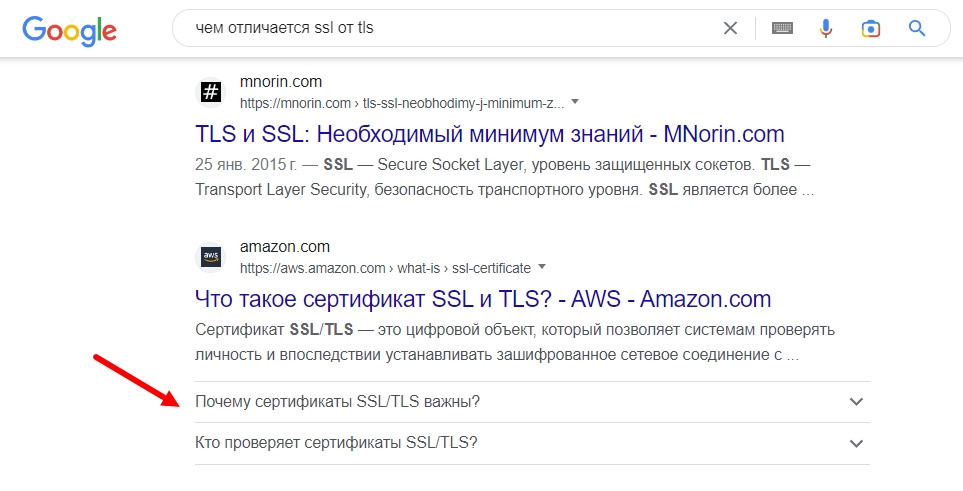Expand "Кто проверяет сертификаты SSL/TLS?" chevron

[x=855, y=443]
